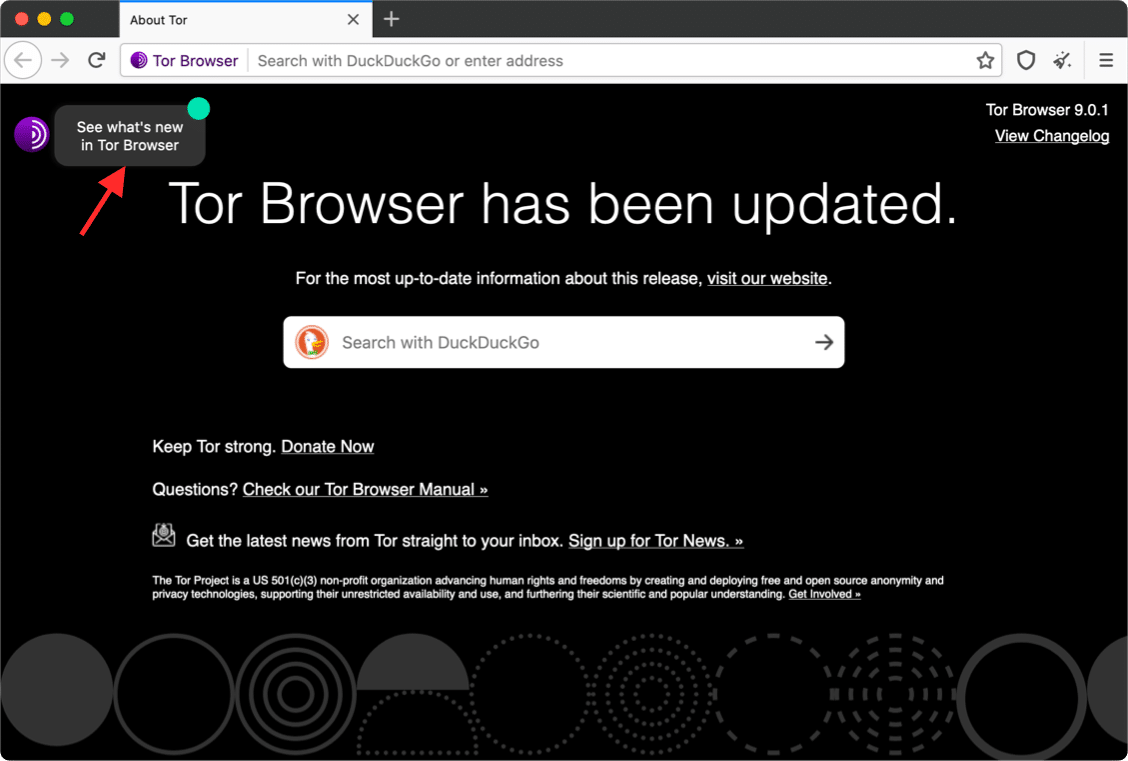Open the View Changelog link
Viewport: 1128px width, 761px height.
click(x=1052, y=136)
